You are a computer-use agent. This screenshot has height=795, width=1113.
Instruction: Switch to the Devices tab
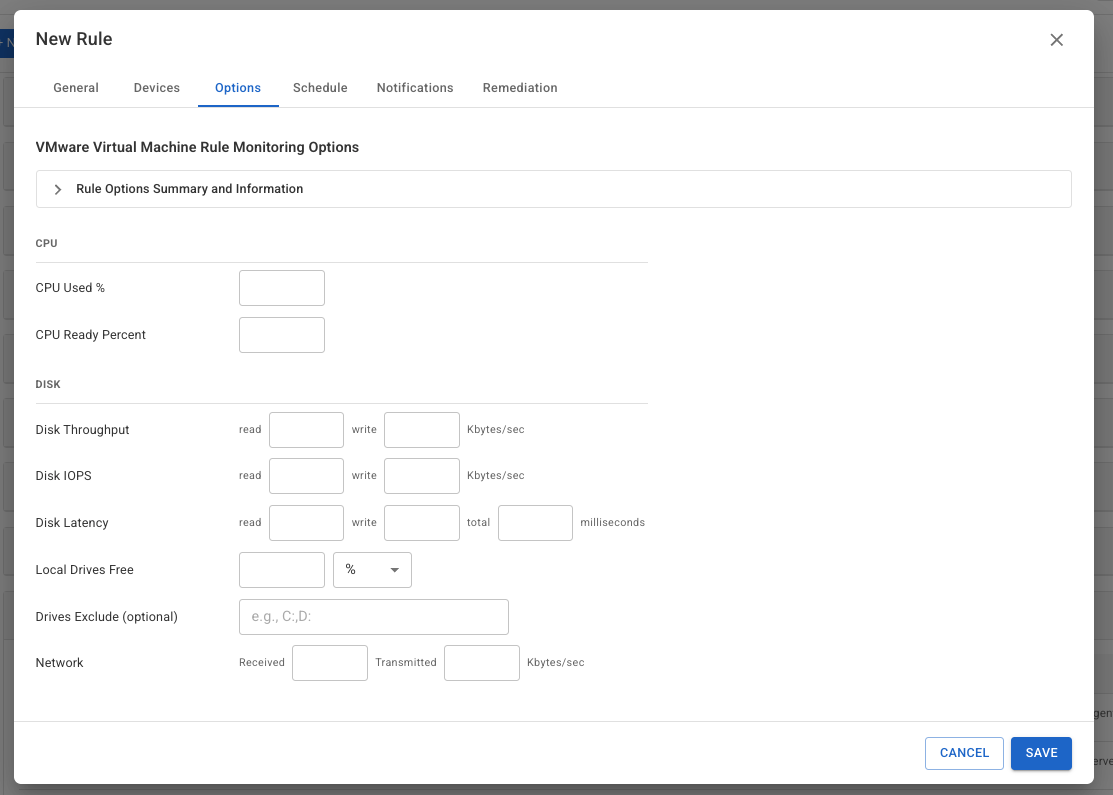(157, 88)
